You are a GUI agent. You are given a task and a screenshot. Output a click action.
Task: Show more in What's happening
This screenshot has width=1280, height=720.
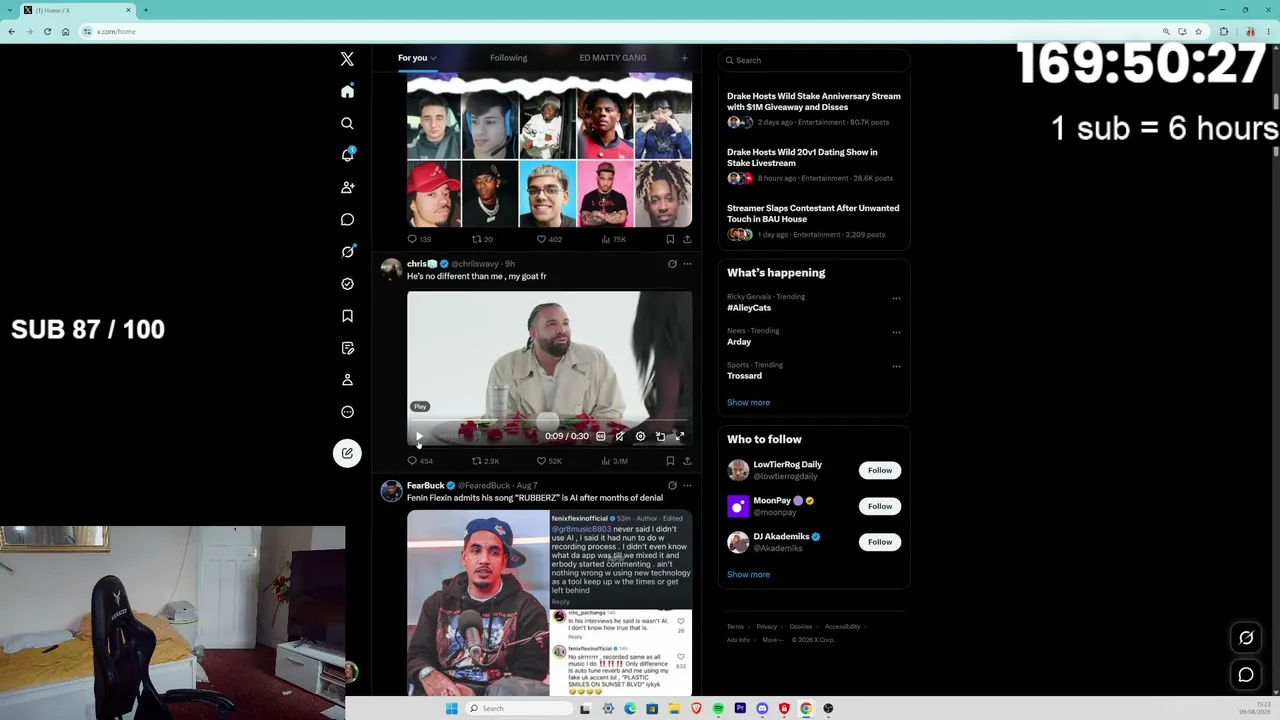(x=748, y=402)
